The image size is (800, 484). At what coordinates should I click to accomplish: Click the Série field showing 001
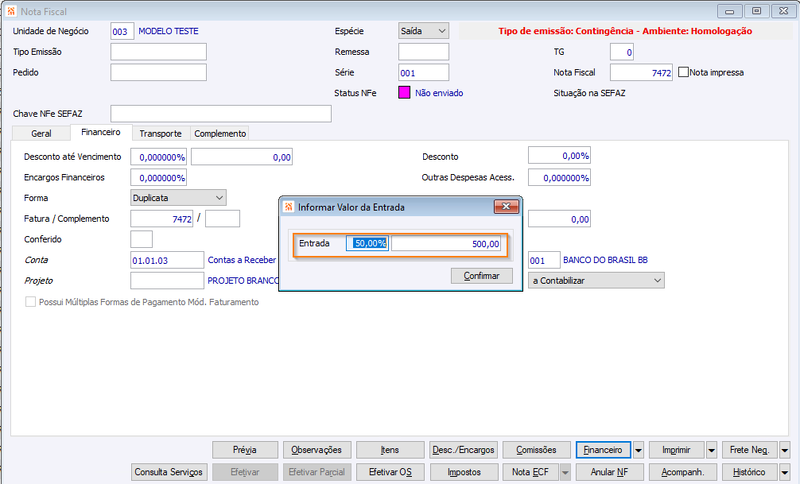[423, 72]
